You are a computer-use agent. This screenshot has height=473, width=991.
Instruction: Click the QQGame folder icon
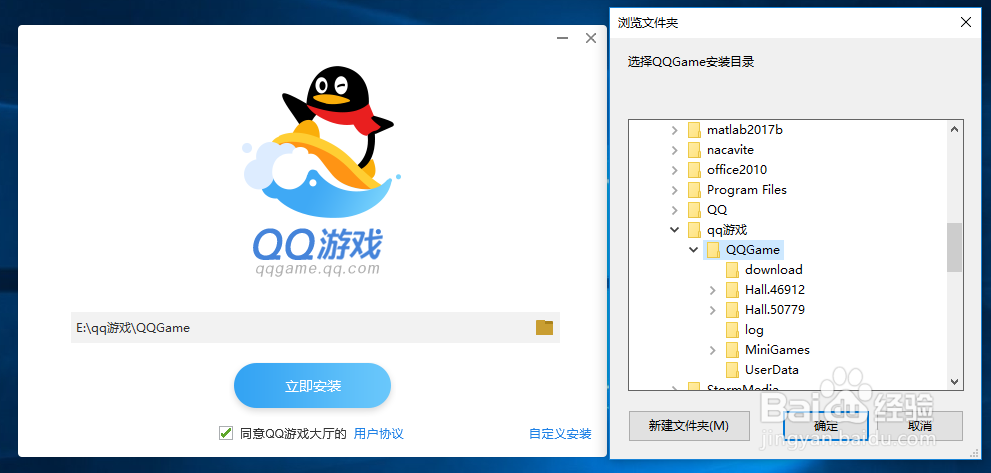(x=714, y=250)
